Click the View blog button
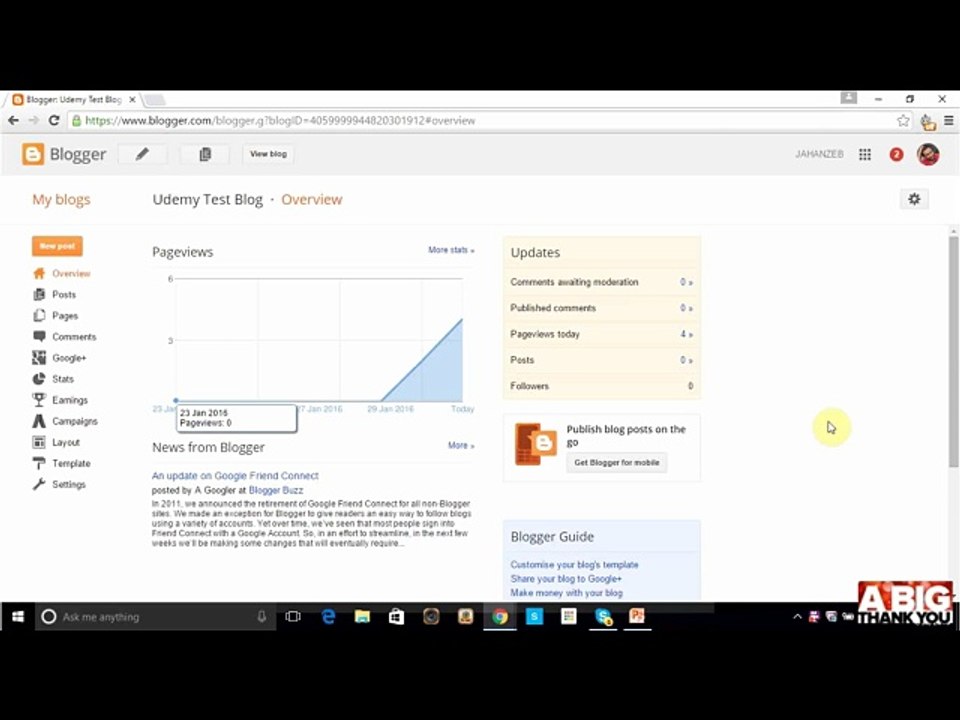The height and width of the screenshot is (720, 960). (268, 154)
